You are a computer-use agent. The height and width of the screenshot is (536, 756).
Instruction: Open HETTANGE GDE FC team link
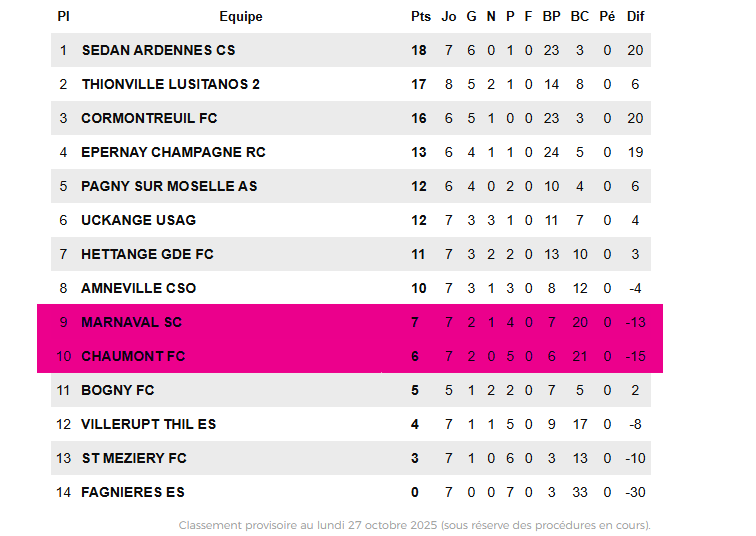(x=147, y=254)
